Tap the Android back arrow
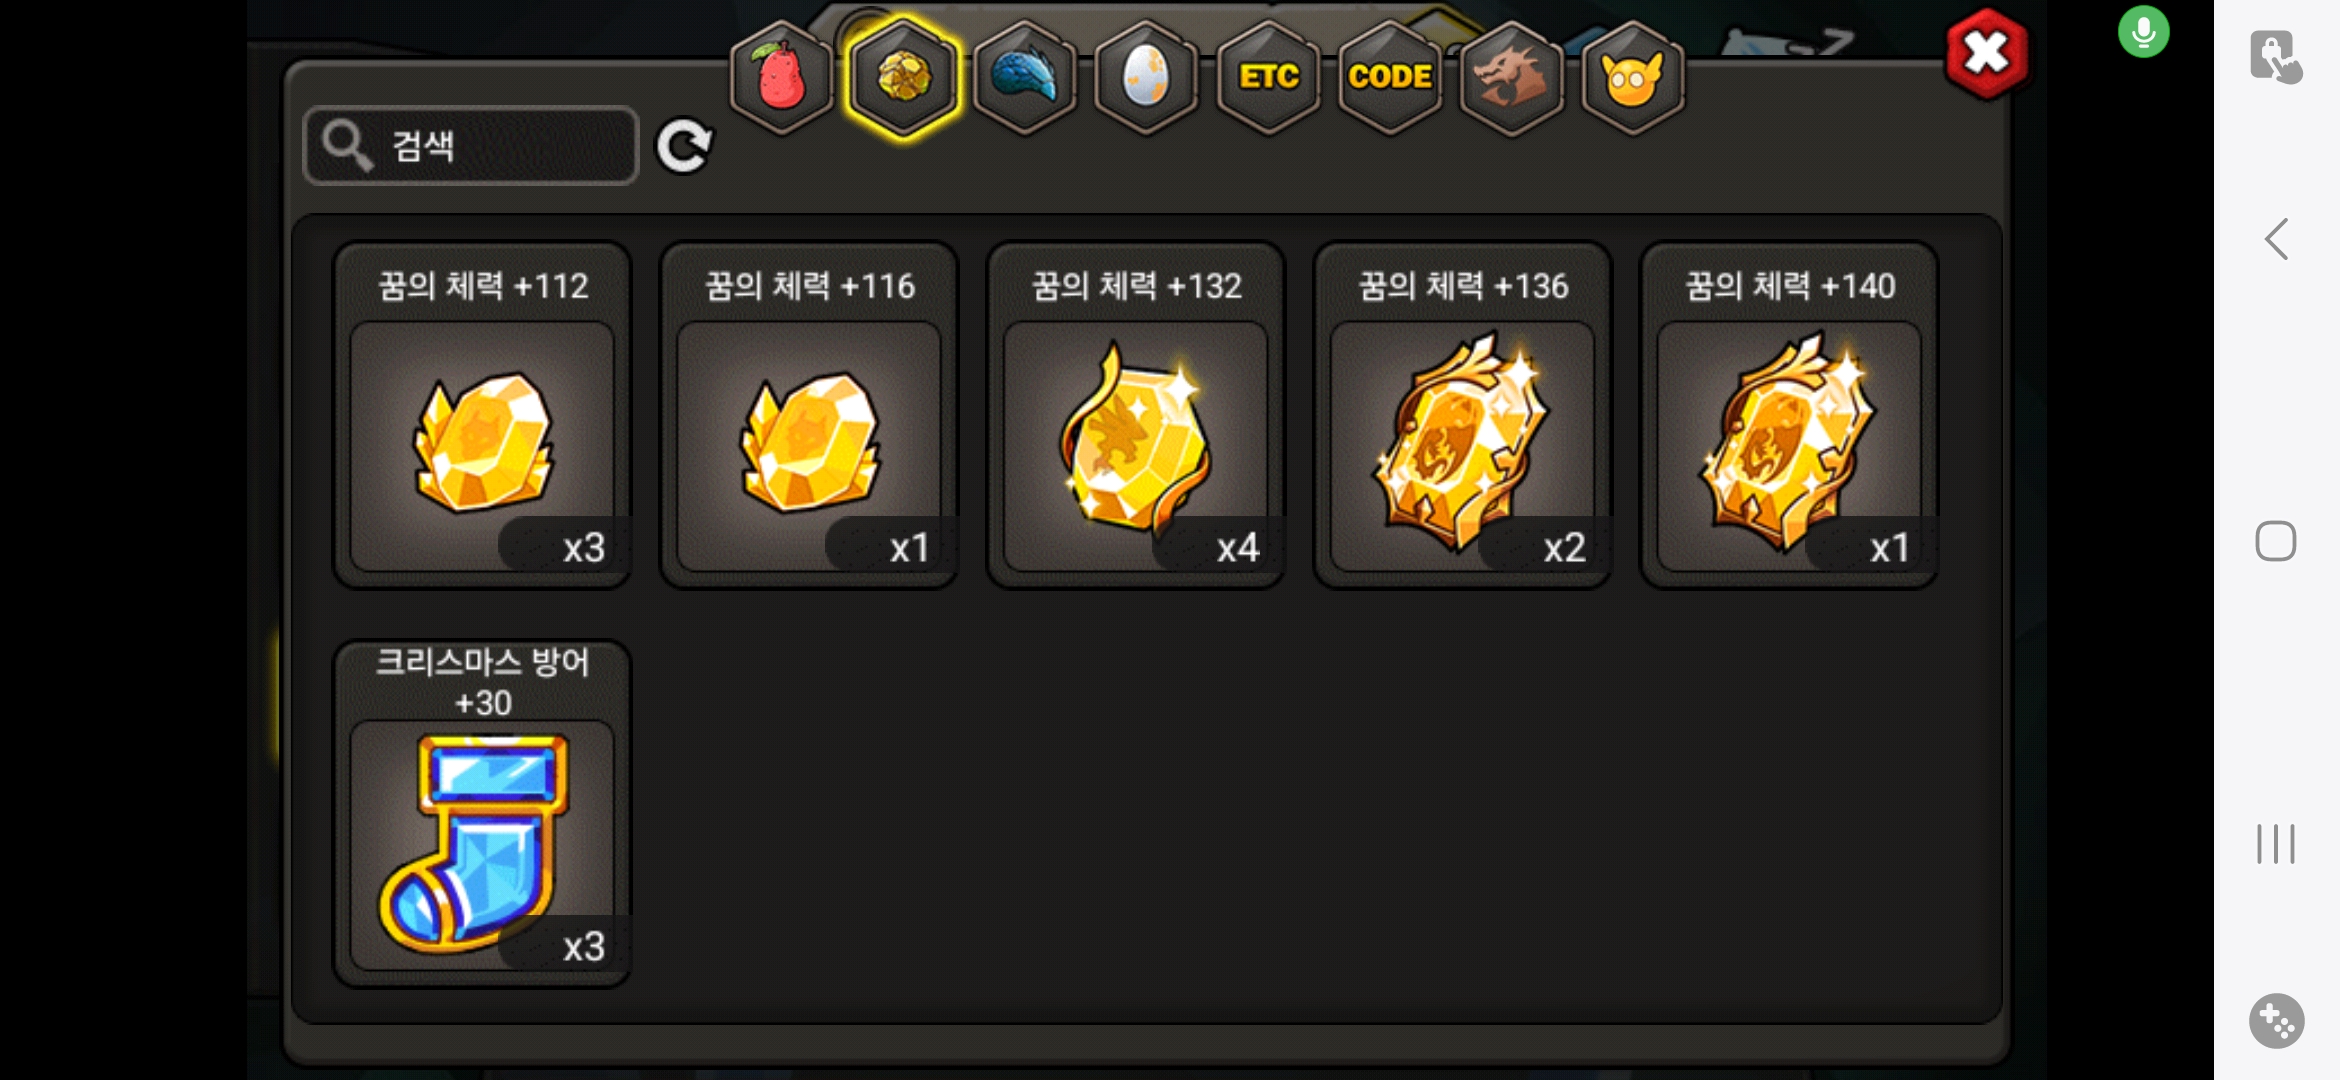Screen dimensions: 2340x1080 (2277, 239)
